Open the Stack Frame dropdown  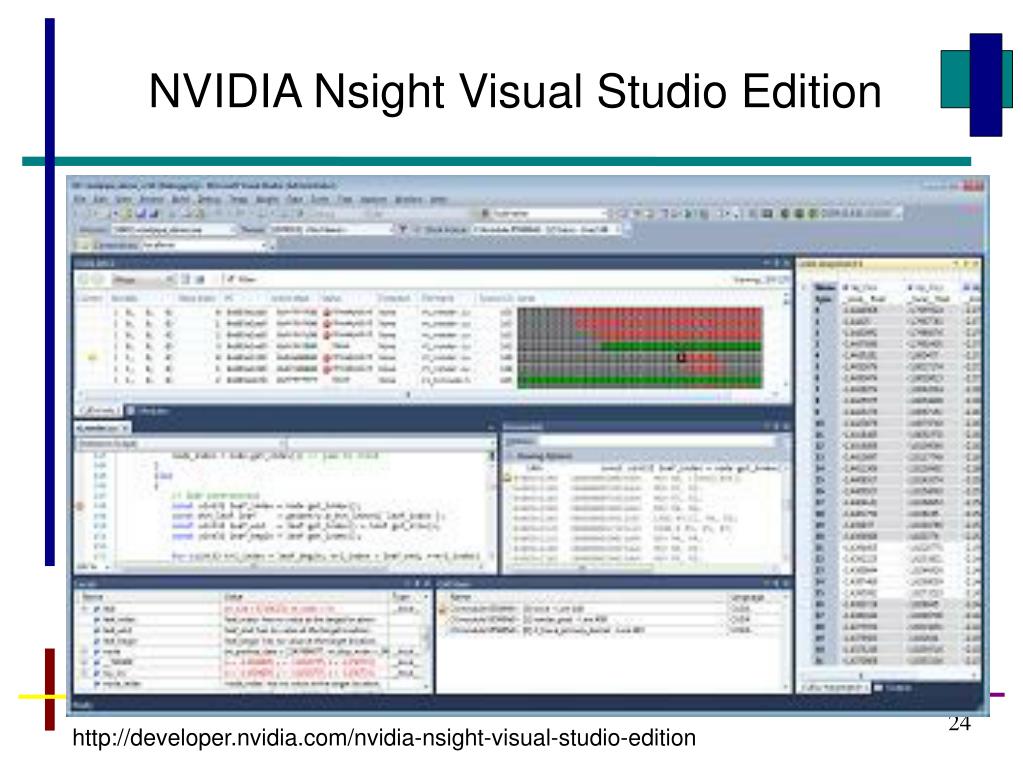pos(548,230)
